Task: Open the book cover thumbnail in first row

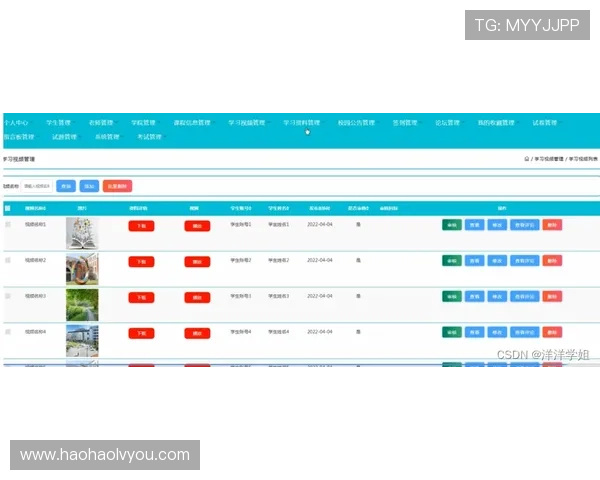Action: point(82,234)
